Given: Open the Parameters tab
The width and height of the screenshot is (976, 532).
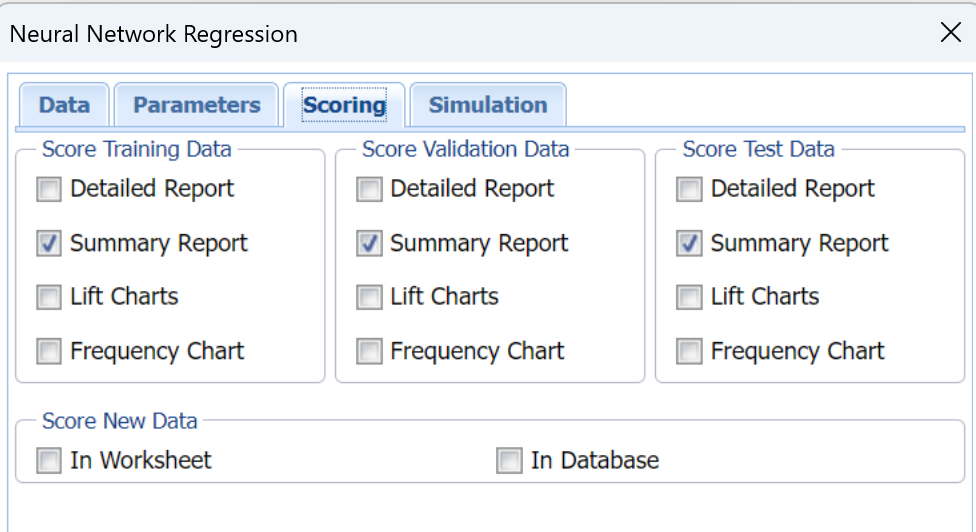Looking at the screenshot, I should coord(196,105).
